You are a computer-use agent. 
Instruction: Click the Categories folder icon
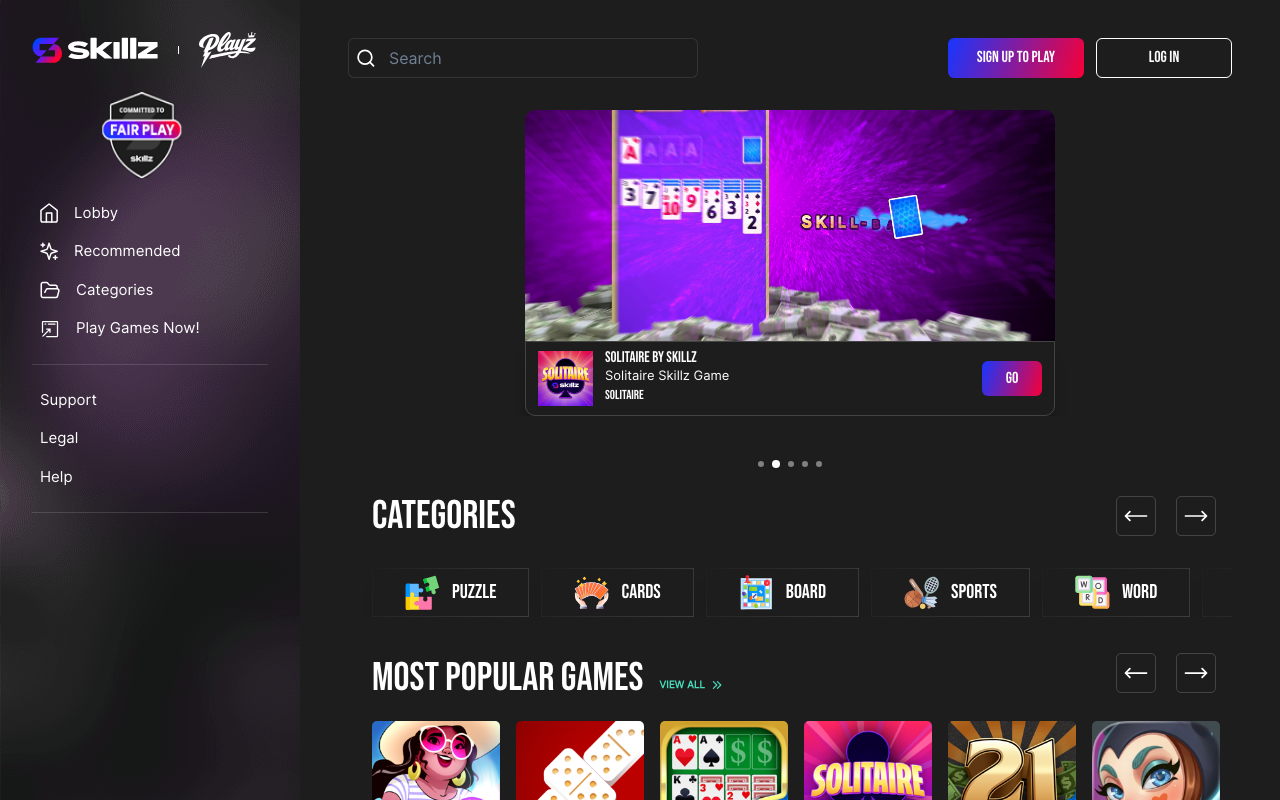pyautogui.click(x=50, y=290)
